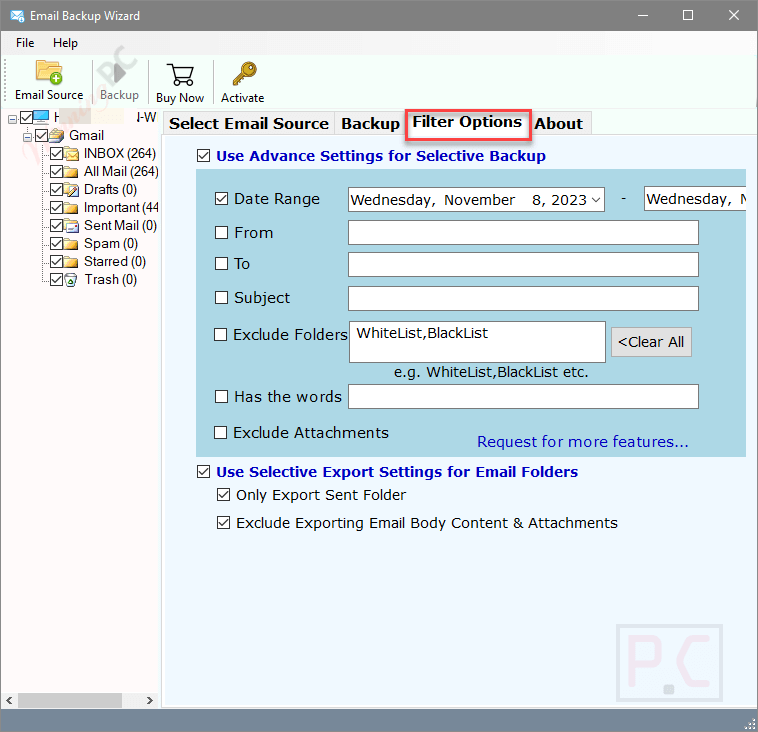Select the Drafts (0) folder label

pyautogui.click(x=110, y=190)
